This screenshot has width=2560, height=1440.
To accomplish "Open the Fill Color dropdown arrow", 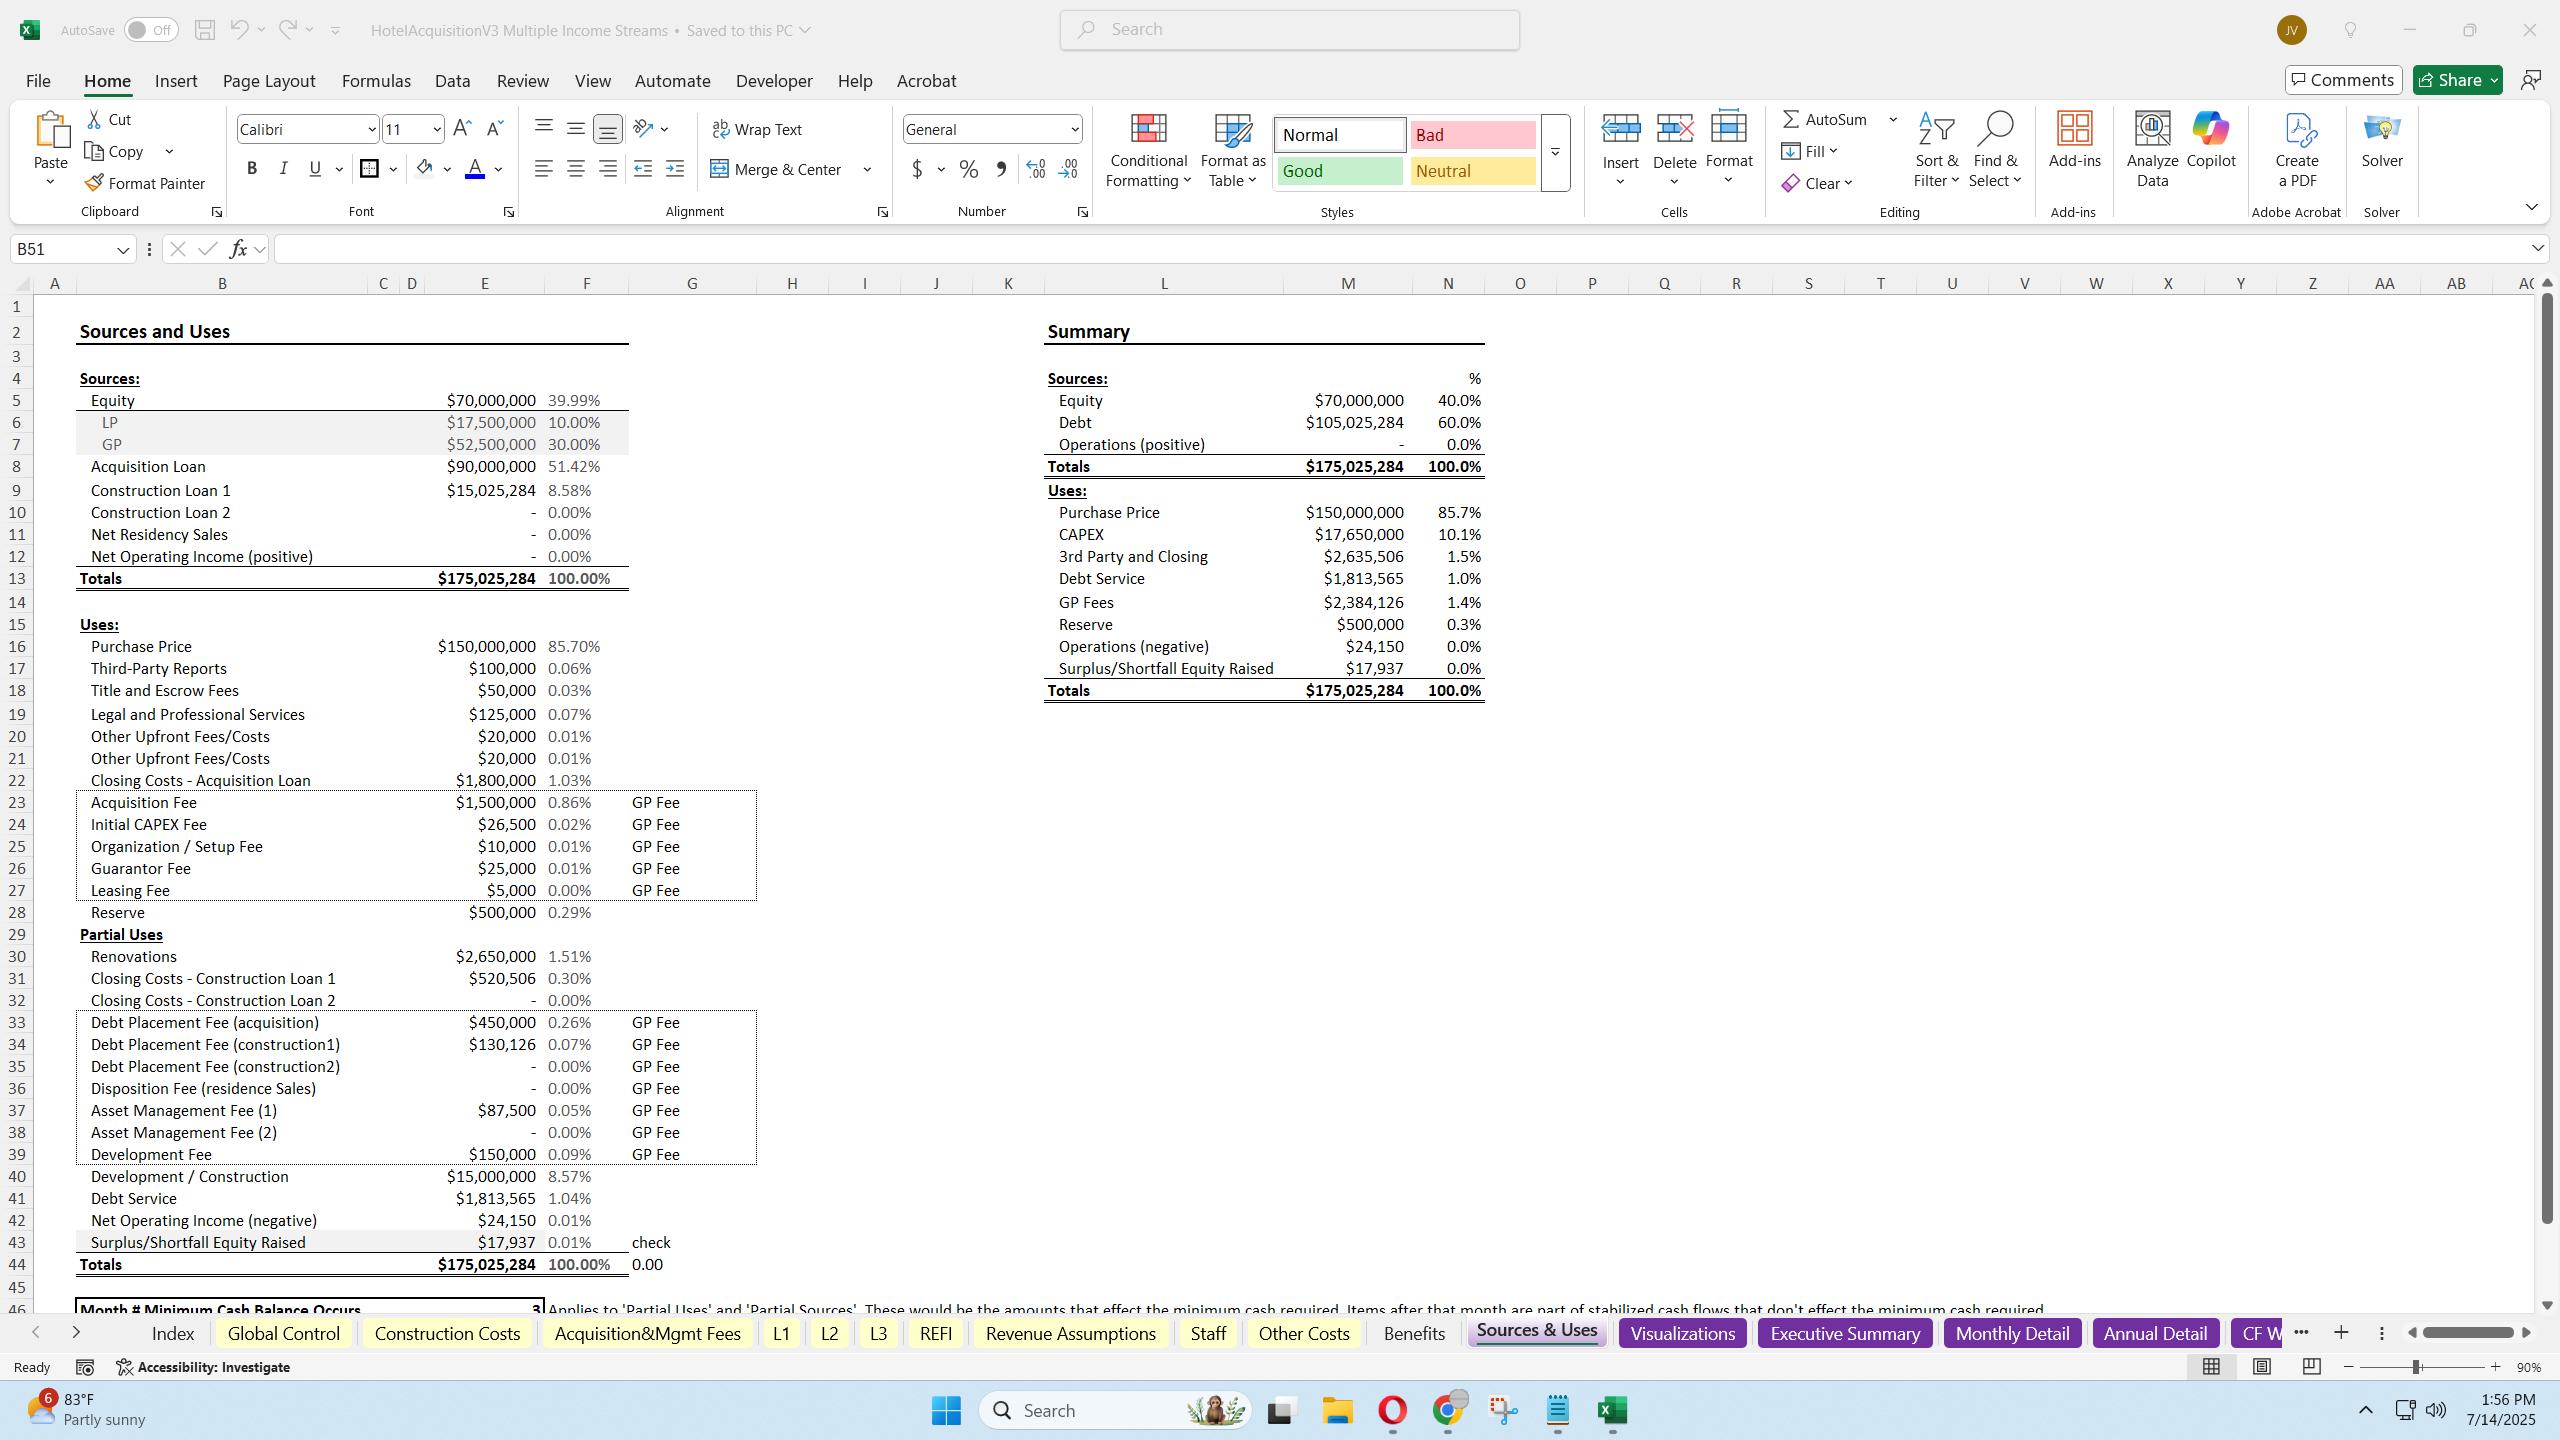I will pyautogui.click(x=447, y=168).
